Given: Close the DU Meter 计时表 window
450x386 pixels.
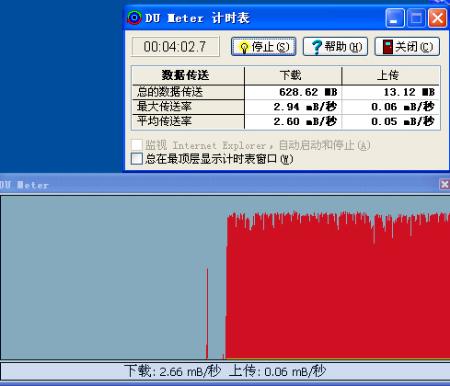Looking at the screenshot, I should click(437, 18).
